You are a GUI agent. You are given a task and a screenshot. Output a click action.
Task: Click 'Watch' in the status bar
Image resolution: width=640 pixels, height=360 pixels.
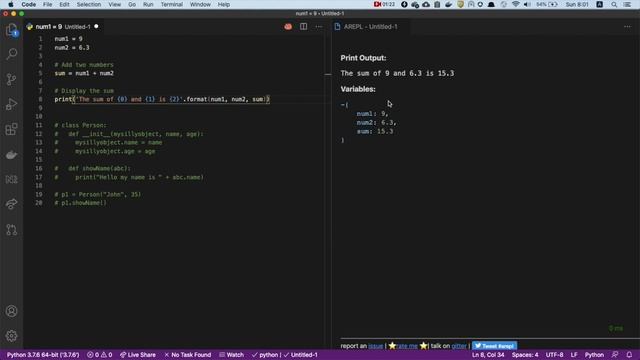[x=231, y=355]
